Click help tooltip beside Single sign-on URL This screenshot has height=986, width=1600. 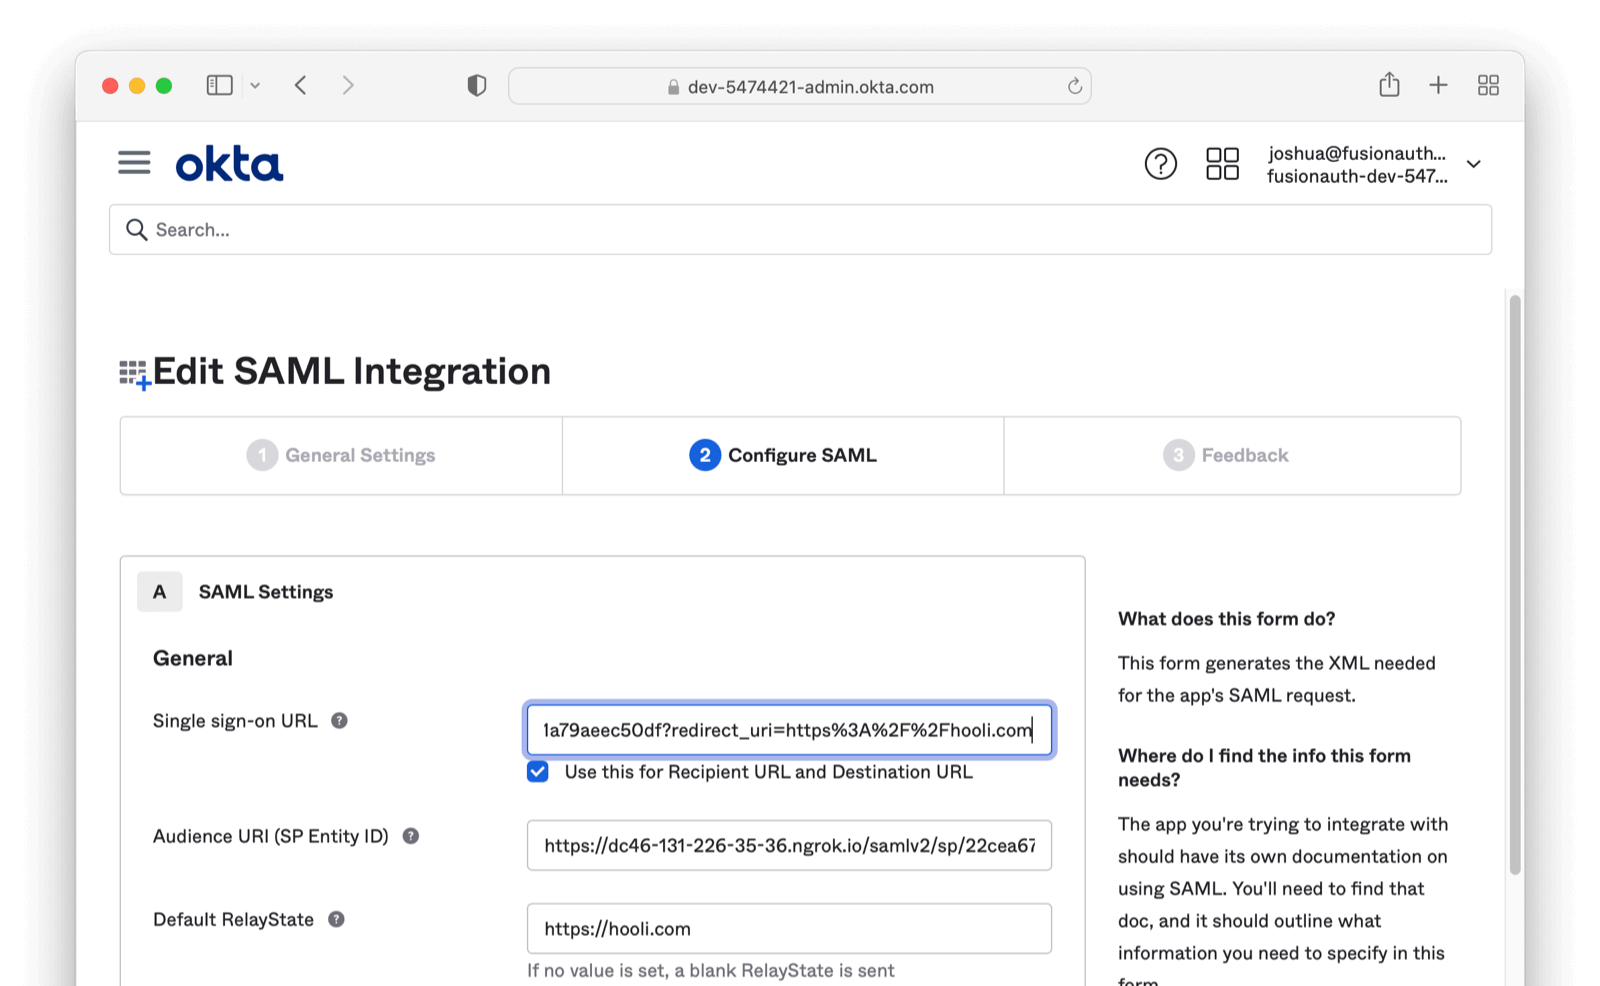tap(340, 721)
